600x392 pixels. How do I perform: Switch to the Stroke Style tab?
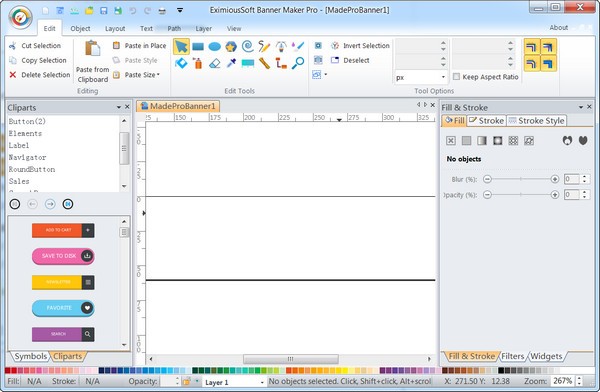click(536, 121)
